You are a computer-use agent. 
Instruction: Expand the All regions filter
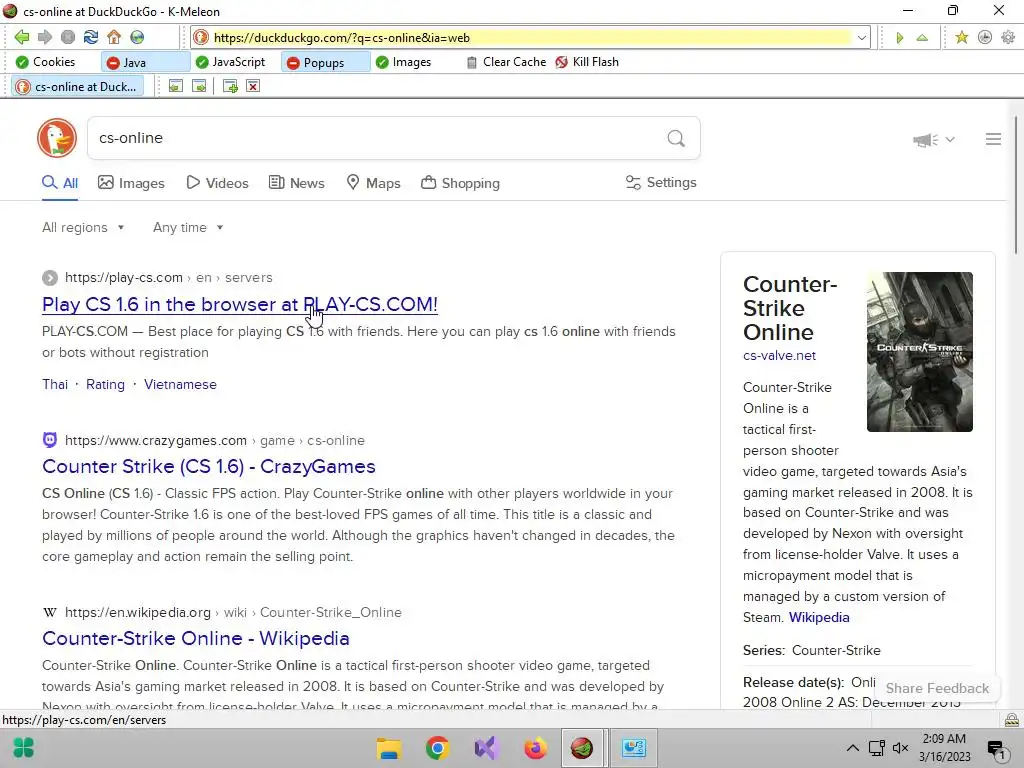click(x=83, y=227)
